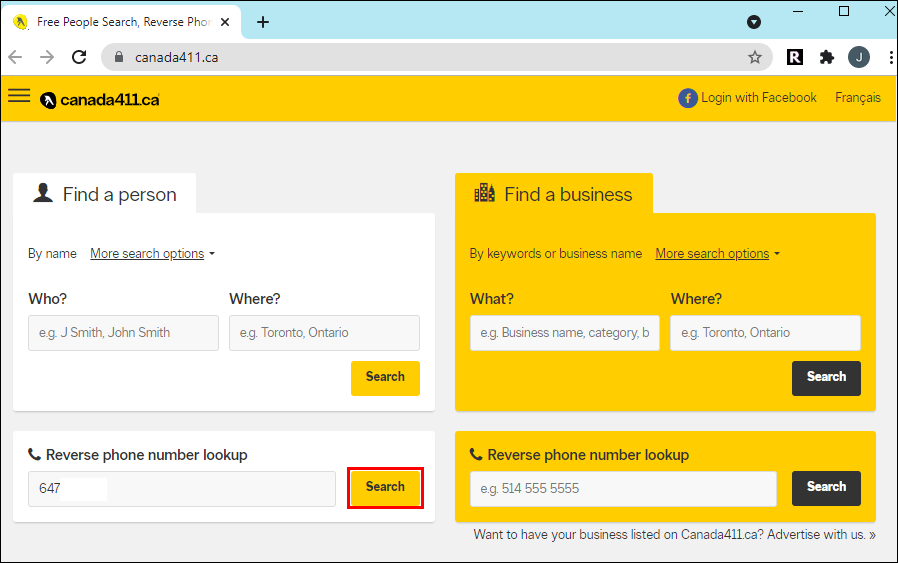Click dark Search for business phone lookup
This screenshot has width=898, height=563.
(x=826, y=488)
